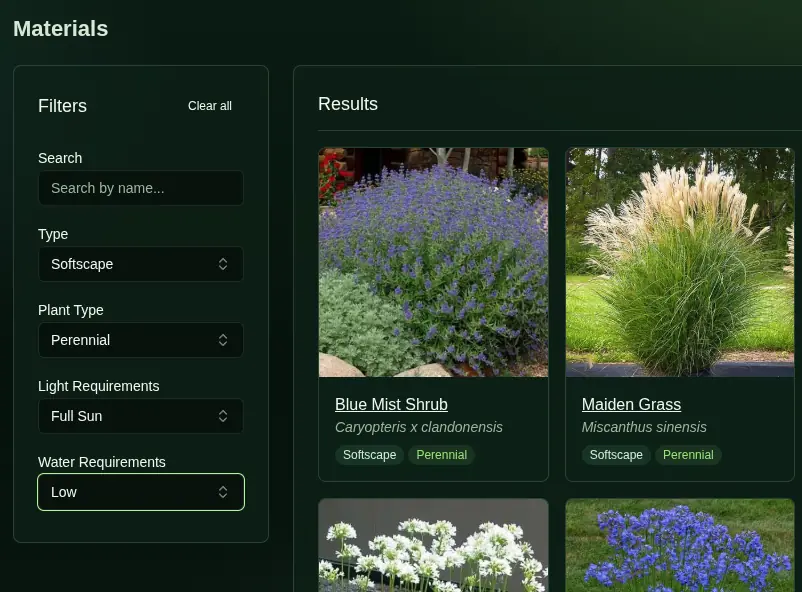The width and height of the screenshot is (802, 592).
Task: Click the Light Requirements label
Action: (x=99, y=386)
